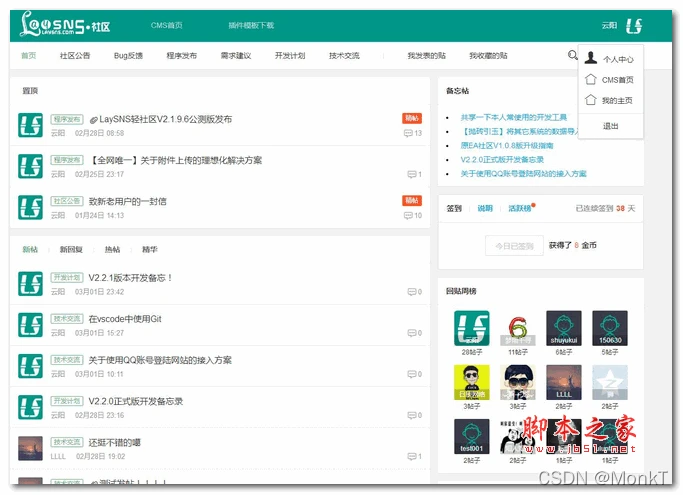Open post 关于附件上传的理想化解决方案
The image size is (683, 495).
(x=176, y=160)
